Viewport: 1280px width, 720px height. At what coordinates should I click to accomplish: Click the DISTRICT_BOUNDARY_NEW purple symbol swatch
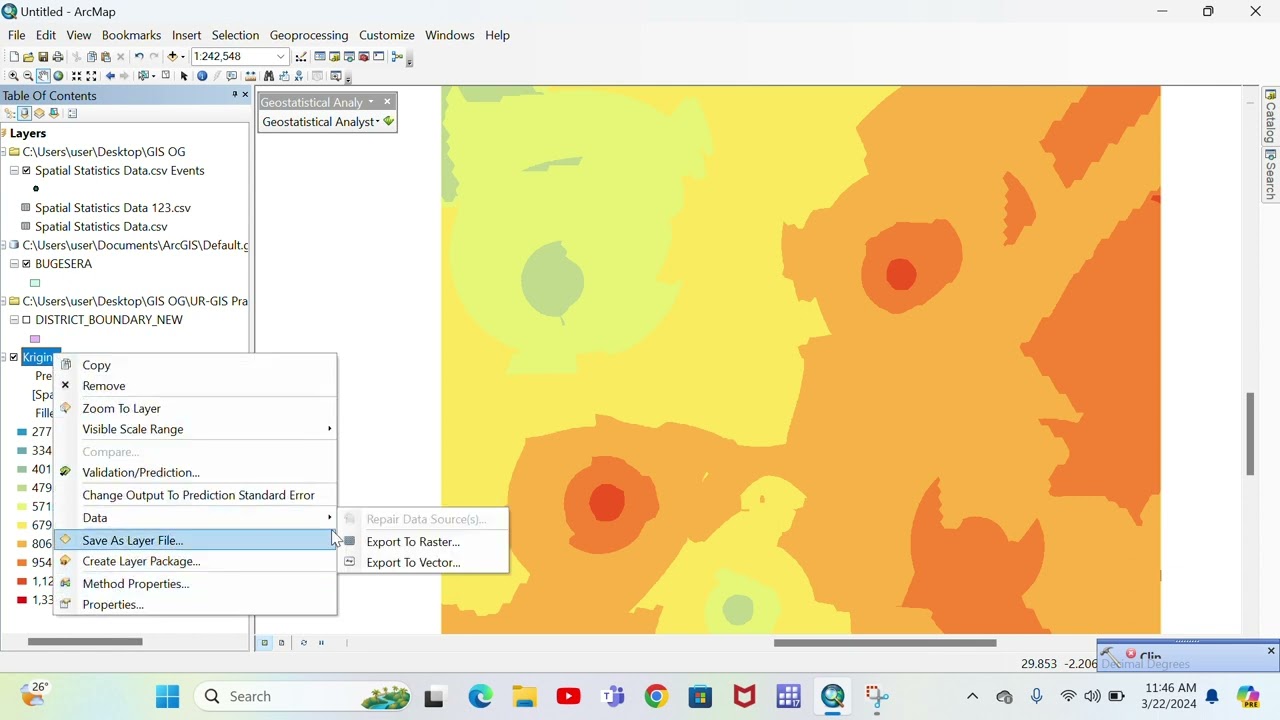pos(35,339)
